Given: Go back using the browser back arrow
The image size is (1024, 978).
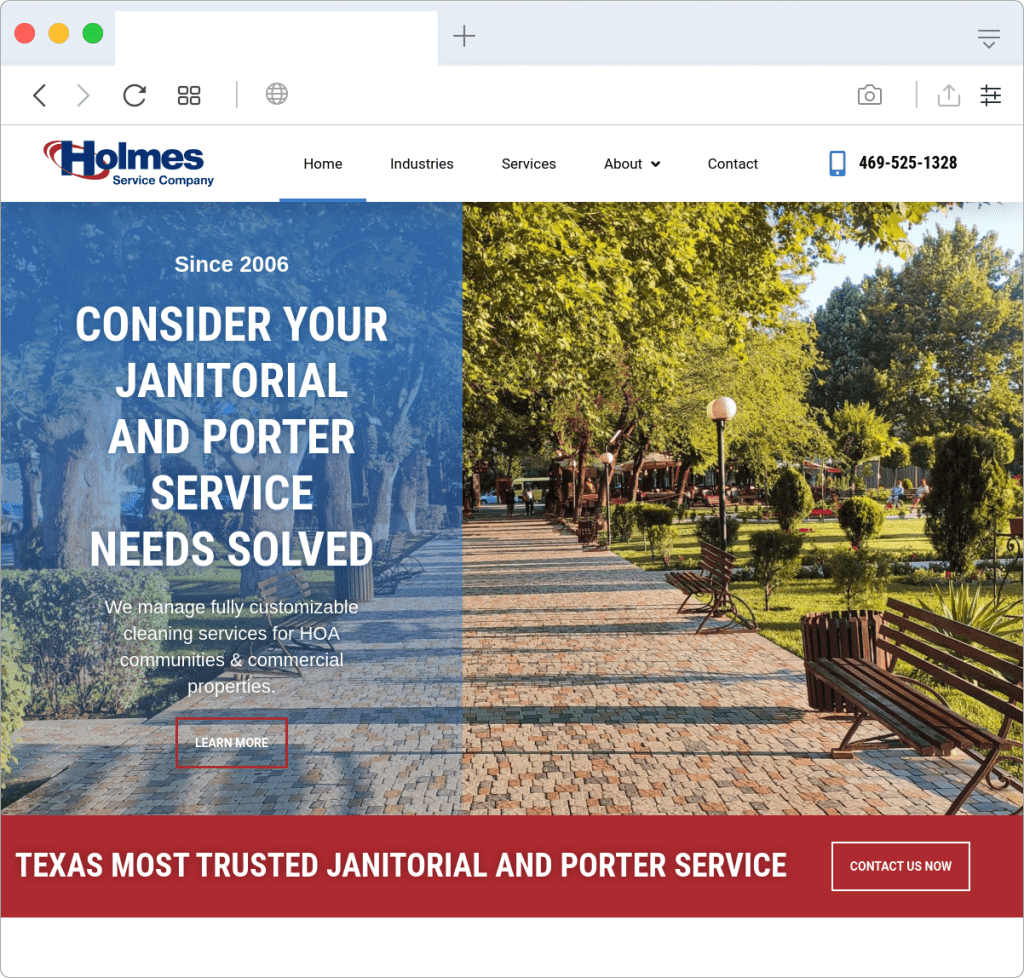Looking at the screenshot, I should [x=40, y=95].
